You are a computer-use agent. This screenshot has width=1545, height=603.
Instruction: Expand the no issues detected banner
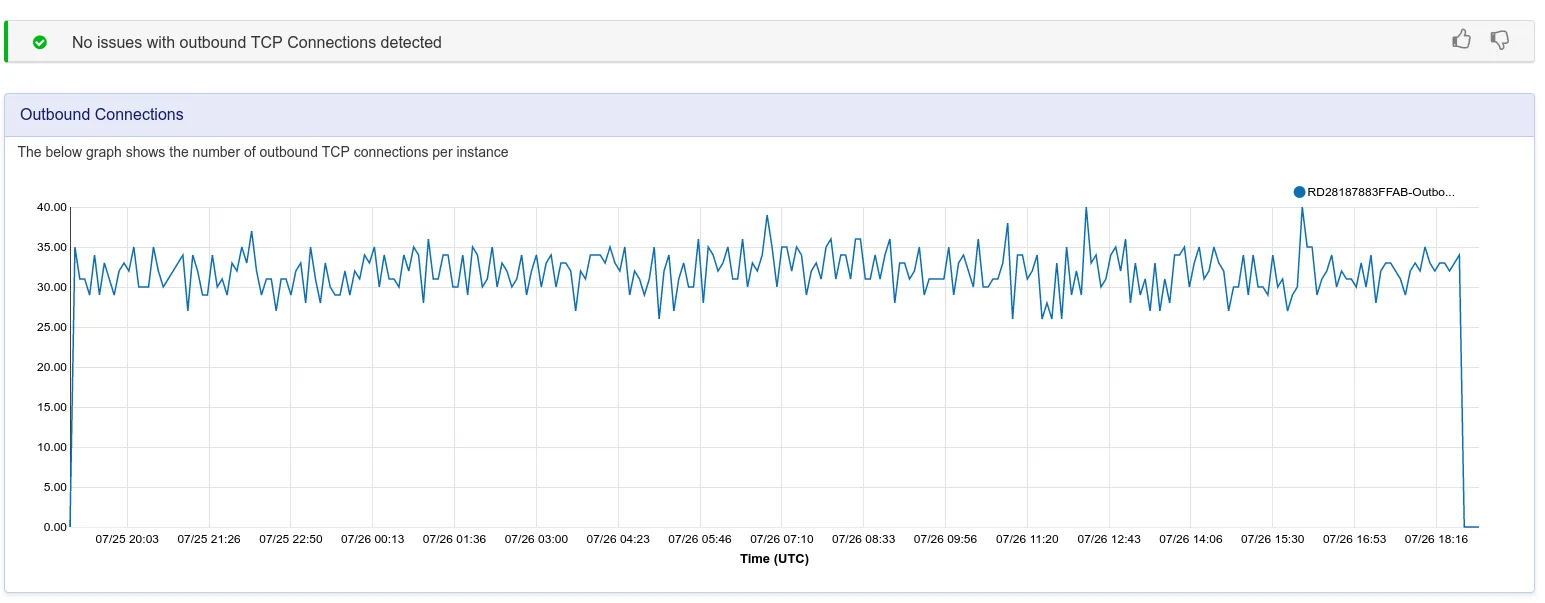(769, 42)
